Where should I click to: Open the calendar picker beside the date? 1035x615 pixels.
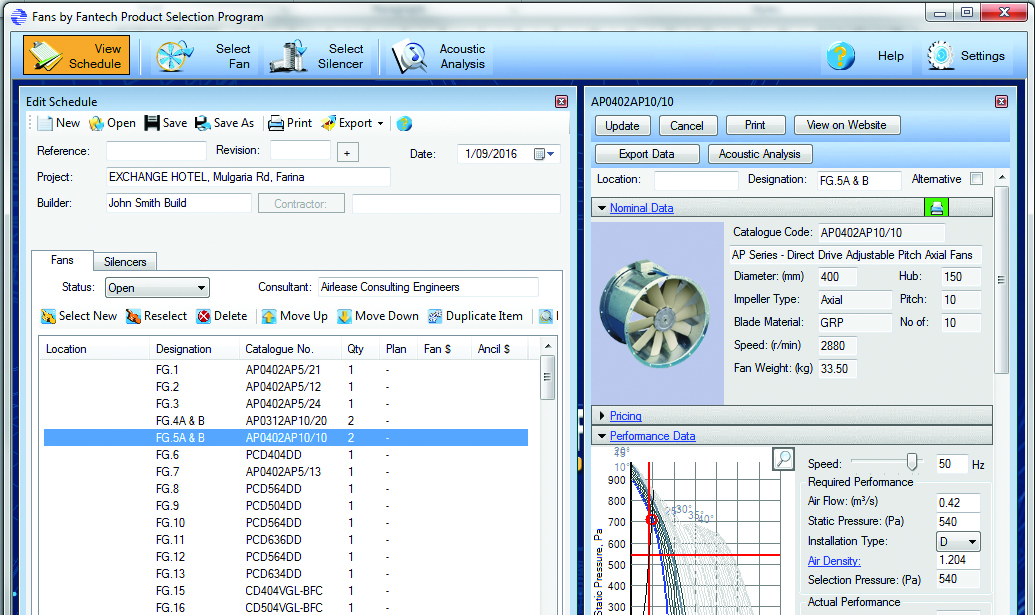(544, 154)
